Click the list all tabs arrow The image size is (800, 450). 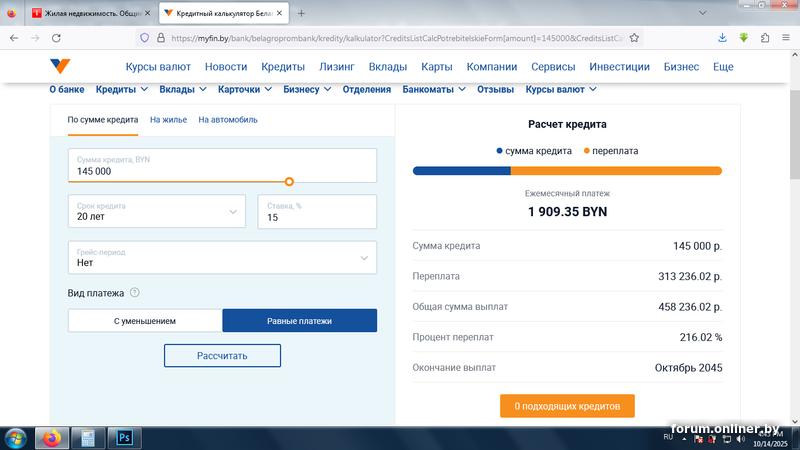(x=703, y=13)
